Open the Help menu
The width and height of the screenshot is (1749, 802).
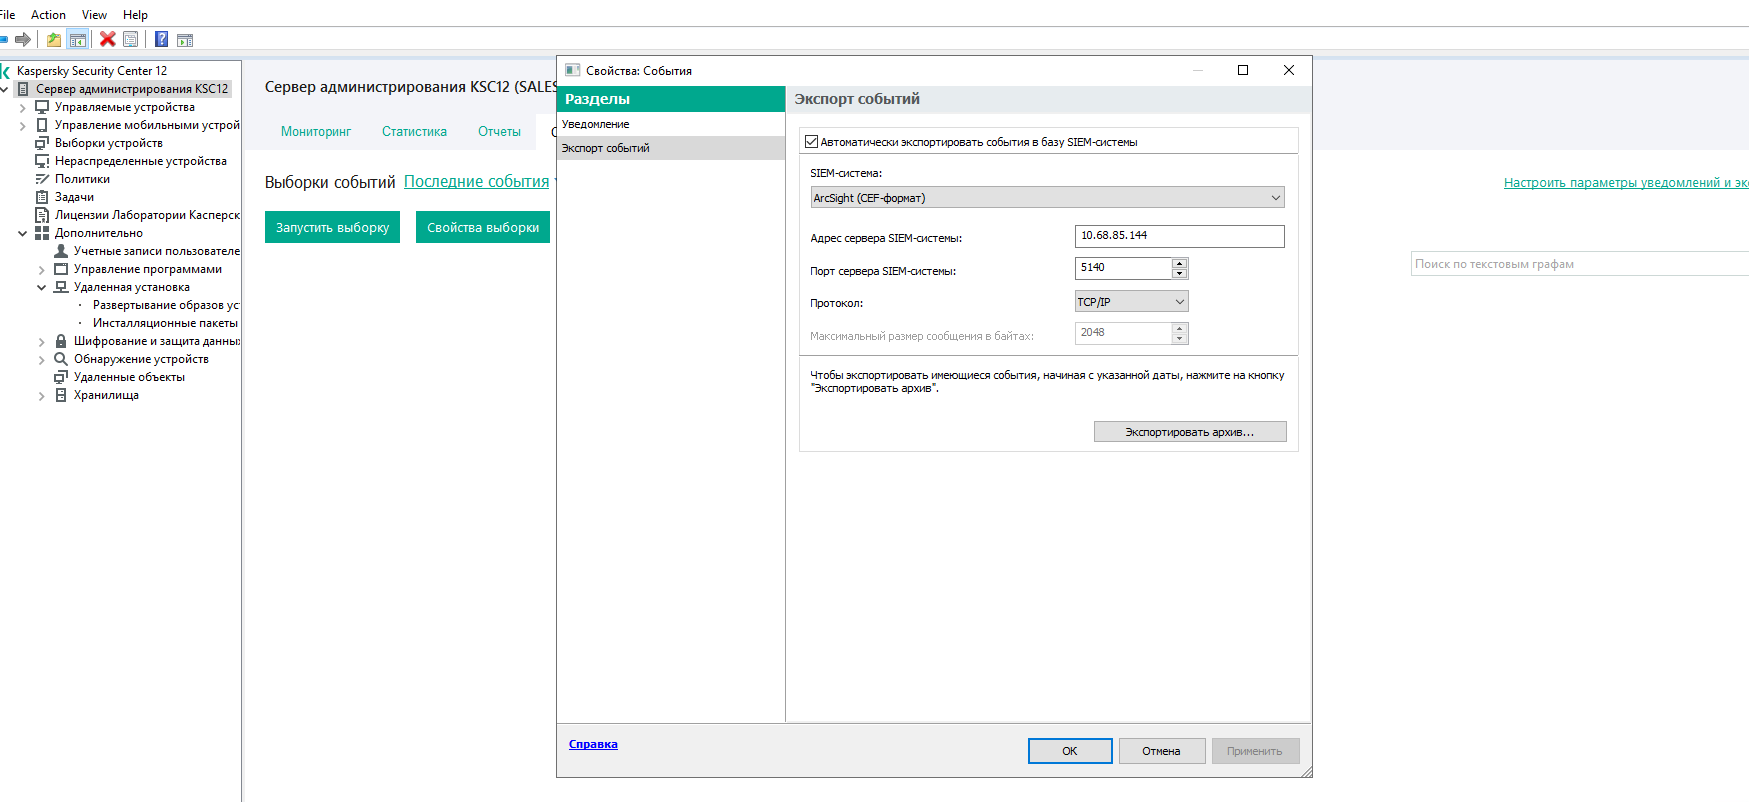coord(135,15)
